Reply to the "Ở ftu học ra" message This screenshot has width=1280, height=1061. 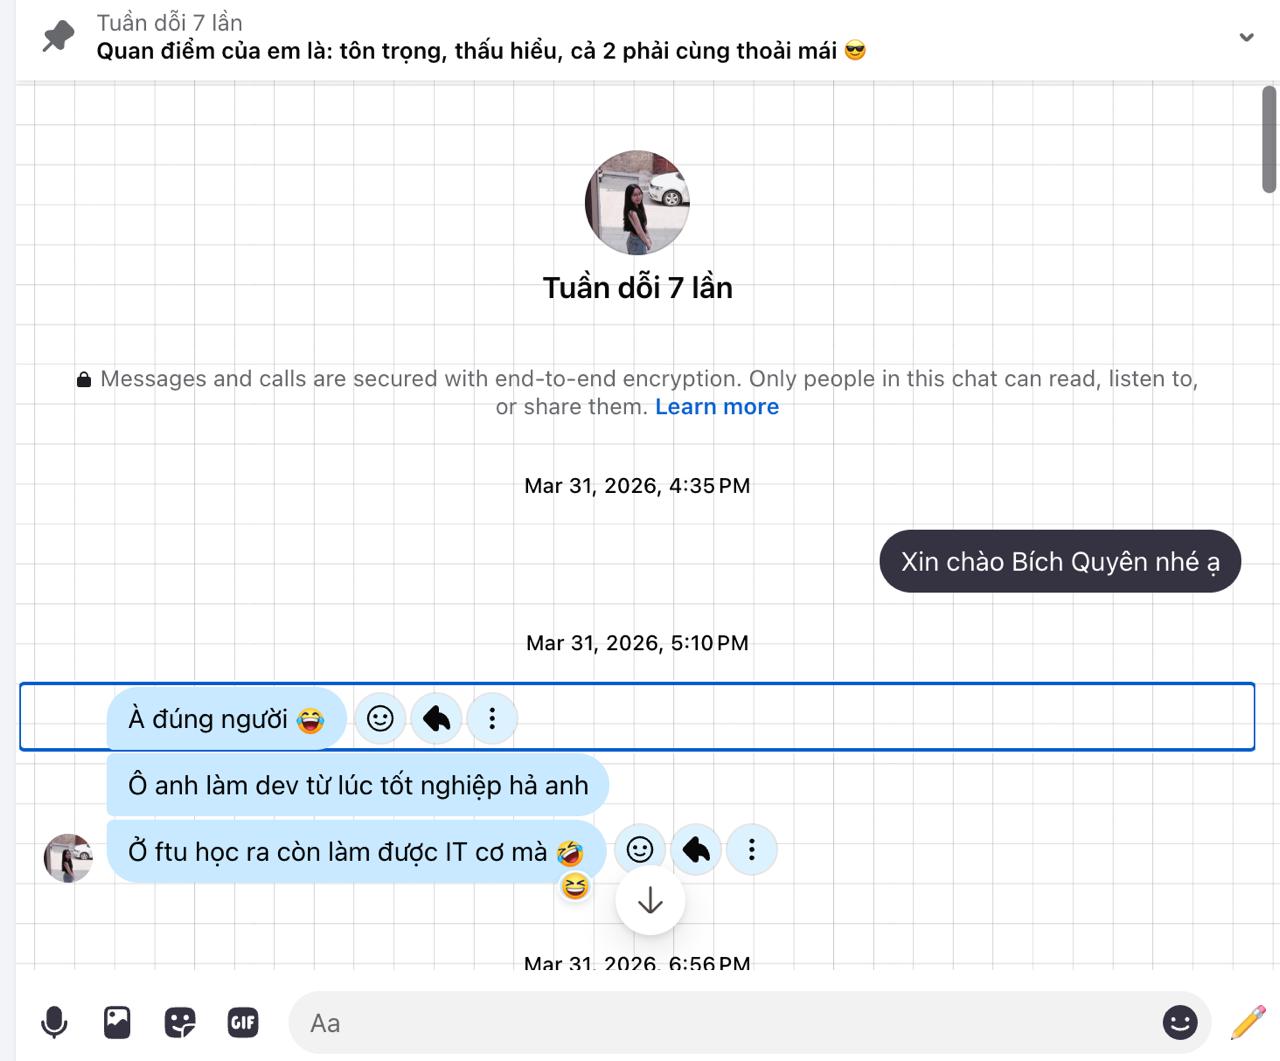pyautogui.click(x=696, y=850)
